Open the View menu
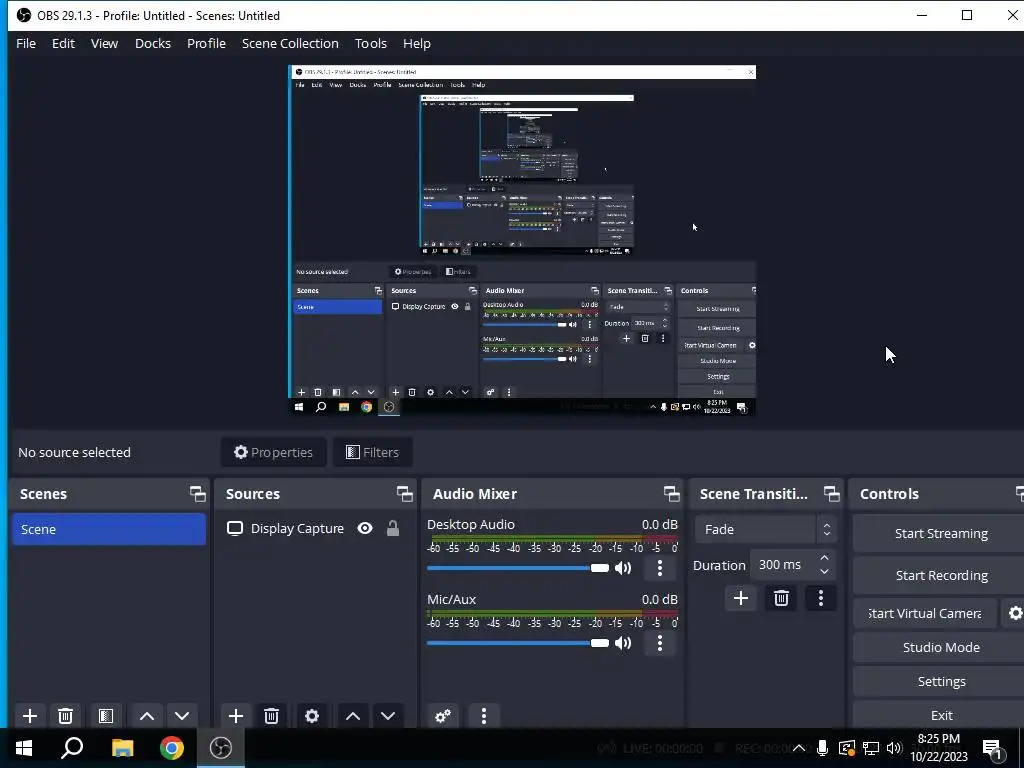 [104, 43]
